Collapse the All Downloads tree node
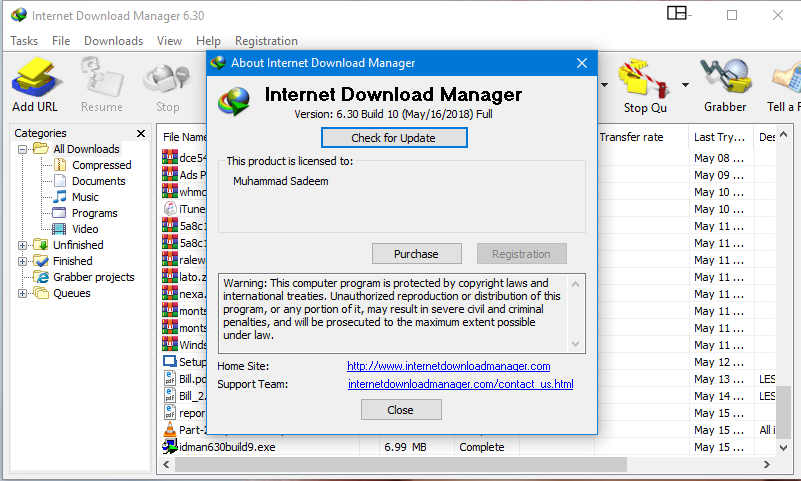This screenshot has height=481, width=801. tap(22, 150)
